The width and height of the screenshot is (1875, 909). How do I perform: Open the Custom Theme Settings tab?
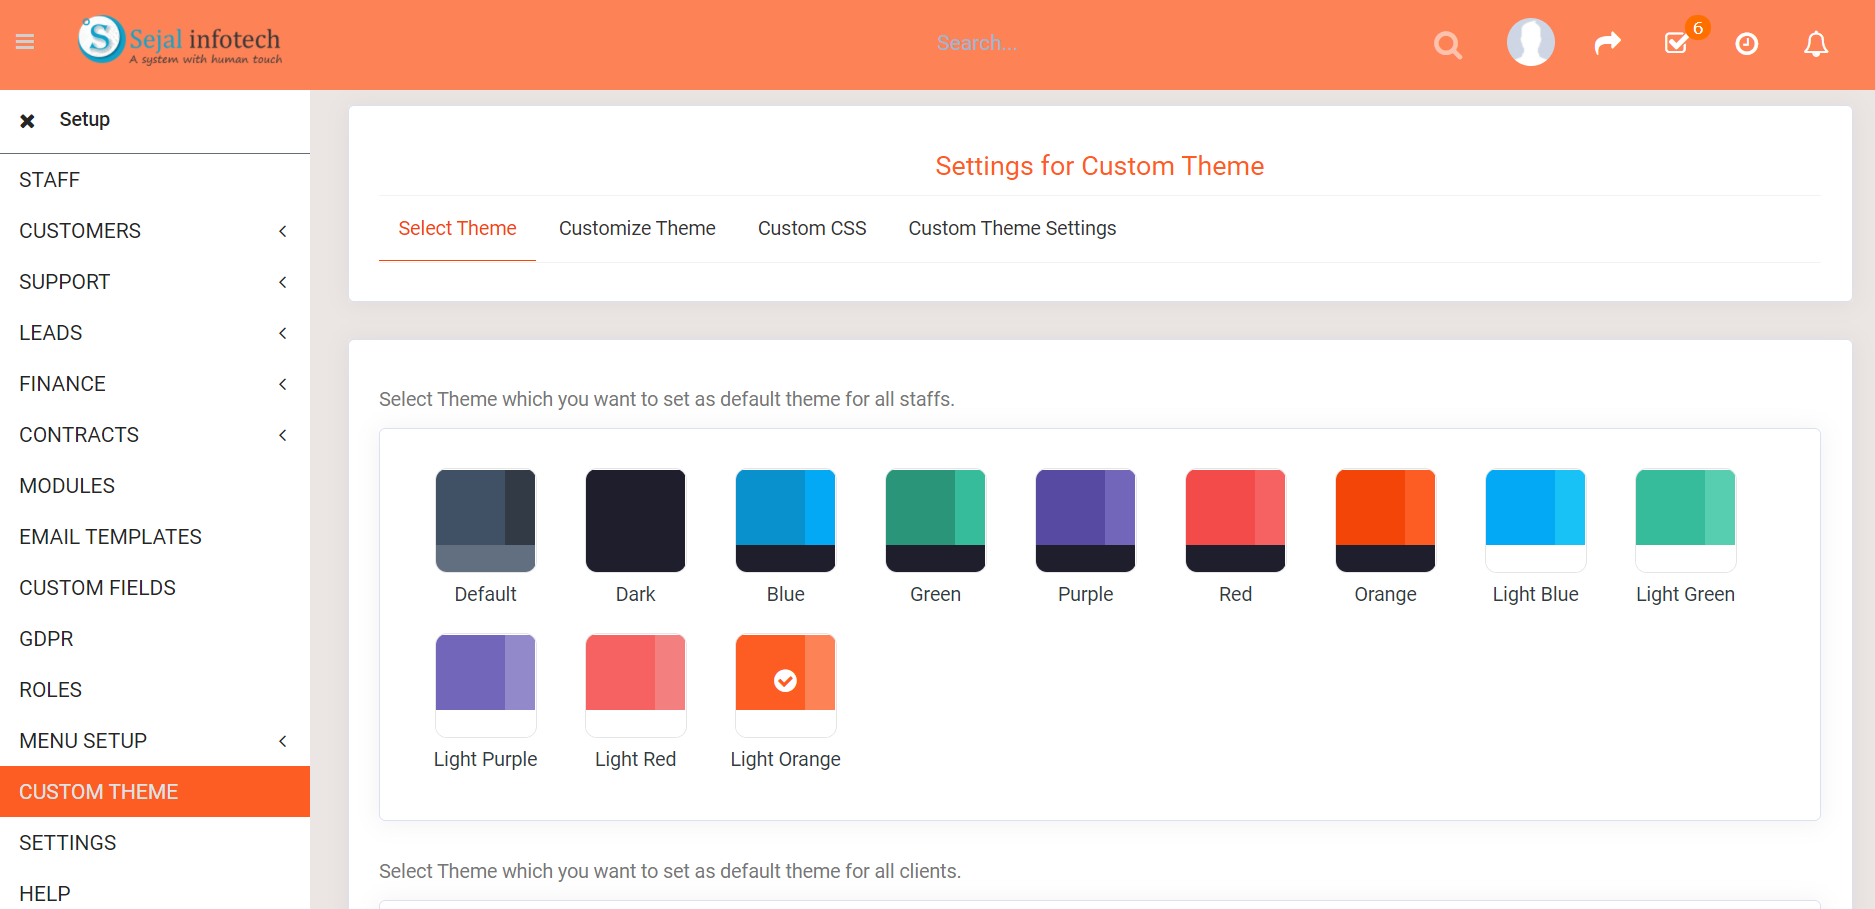(x=1012, y=228)
